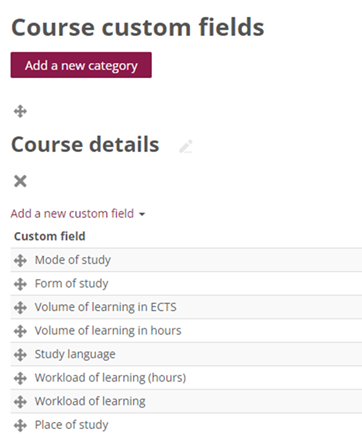Open the Workload of learning (hours) field

[110, 378]
